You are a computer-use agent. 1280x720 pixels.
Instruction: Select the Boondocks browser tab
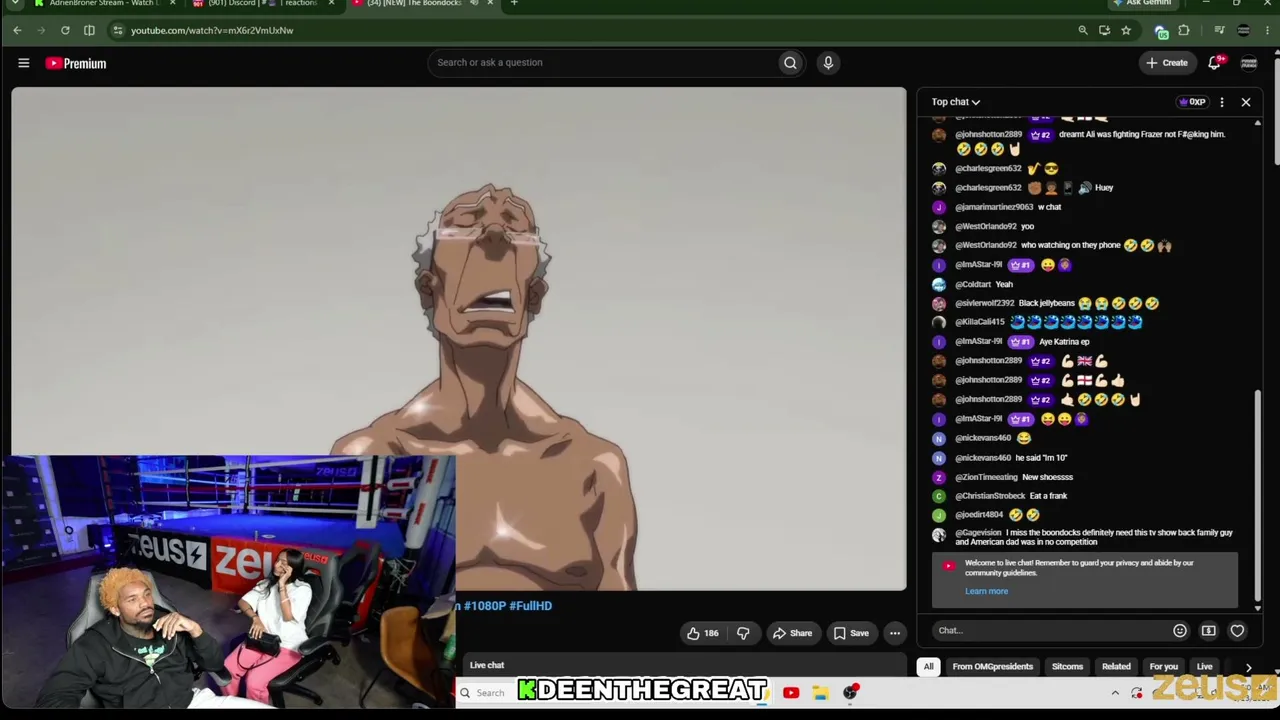tap(420, 3)
